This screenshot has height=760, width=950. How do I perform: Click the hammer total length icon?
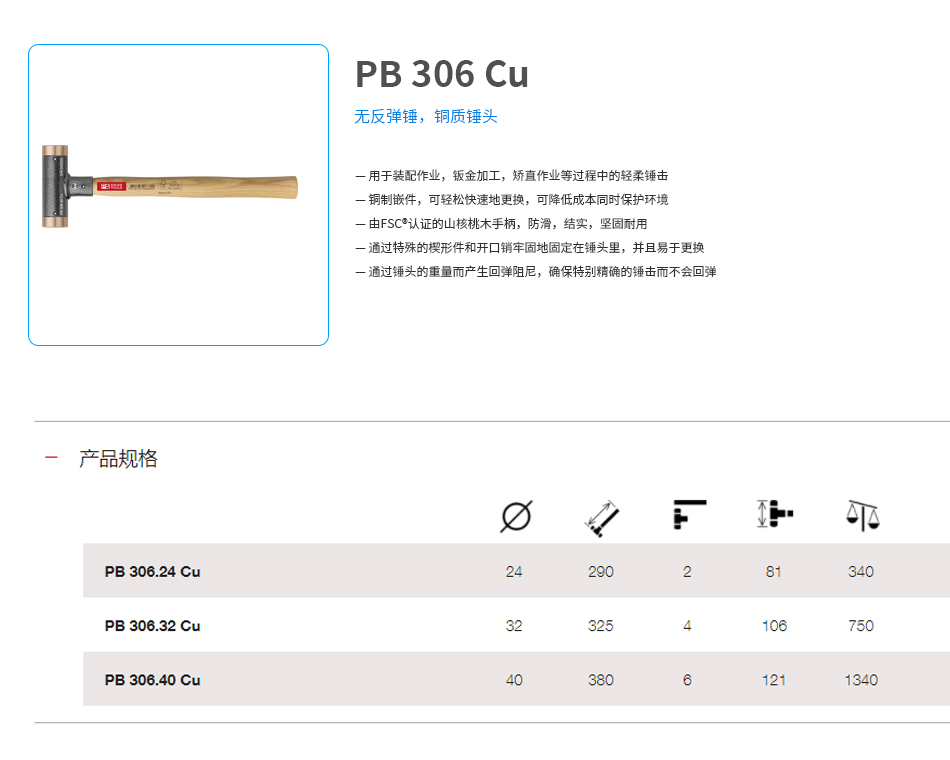tap(601, 516)
